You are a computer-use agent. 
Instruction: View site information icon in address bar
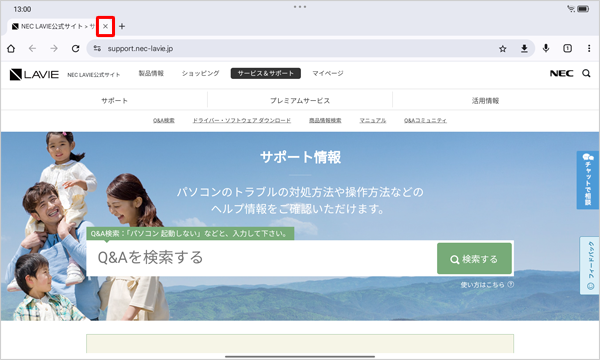97,49
